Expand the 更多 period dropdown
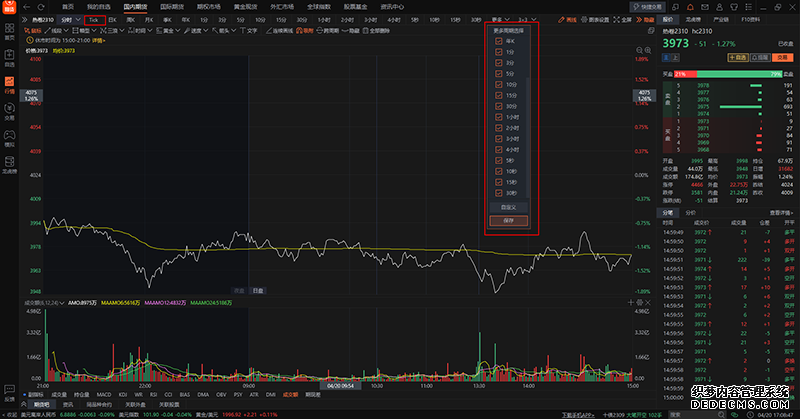The width and height of the screenshot is (800, 419). pyautogui.click(x=499, y=19)
